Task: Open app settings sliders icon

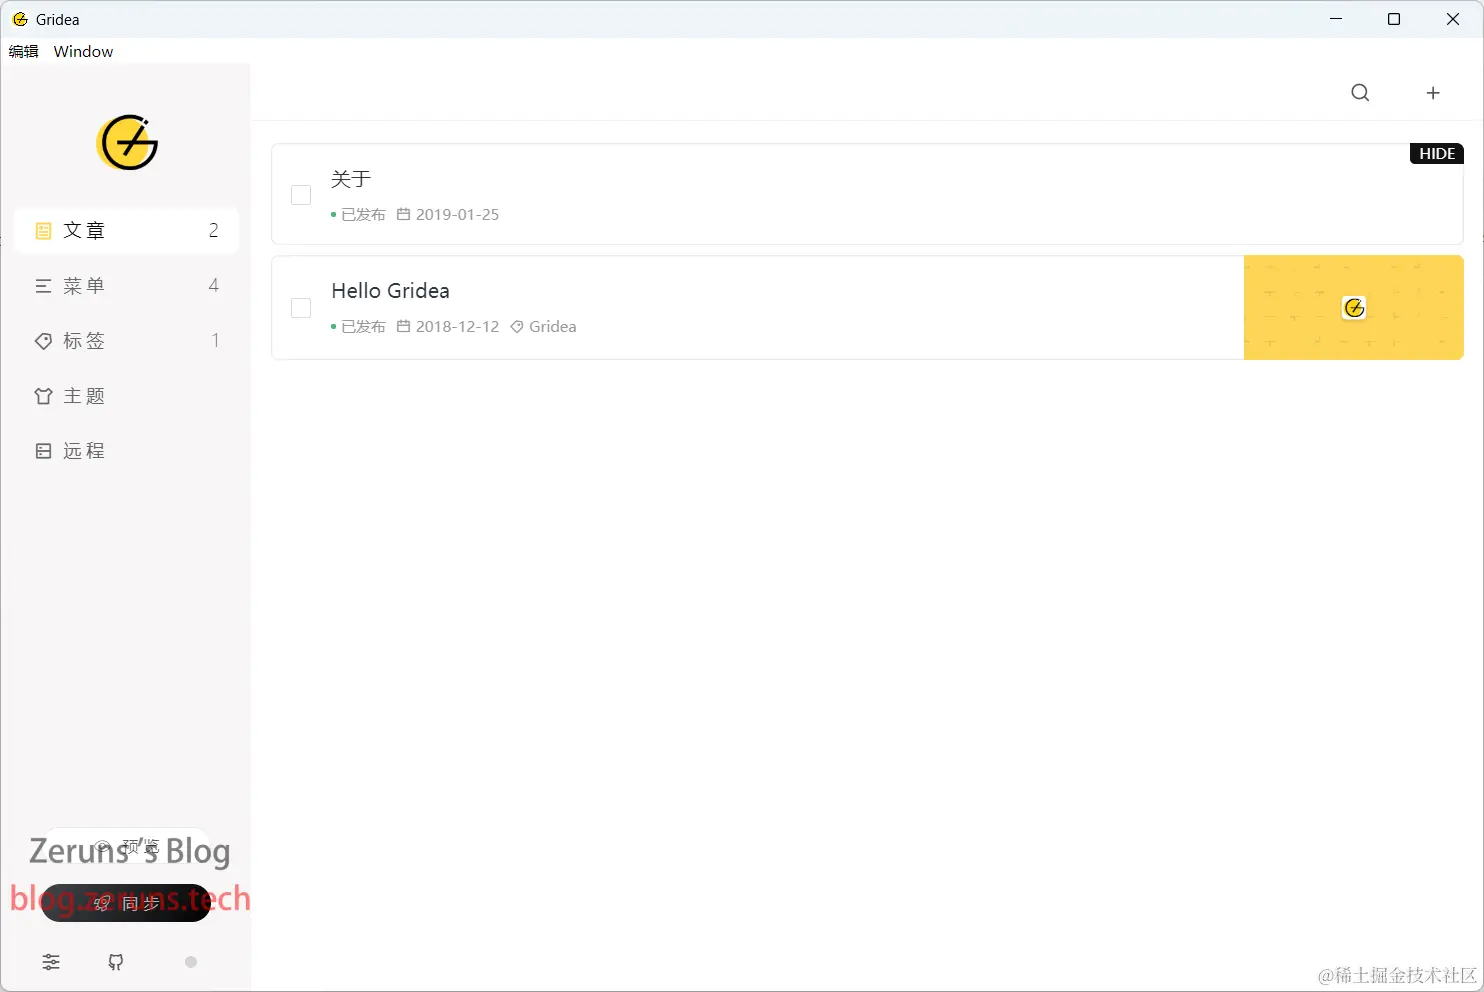Action: click(51, 962)
